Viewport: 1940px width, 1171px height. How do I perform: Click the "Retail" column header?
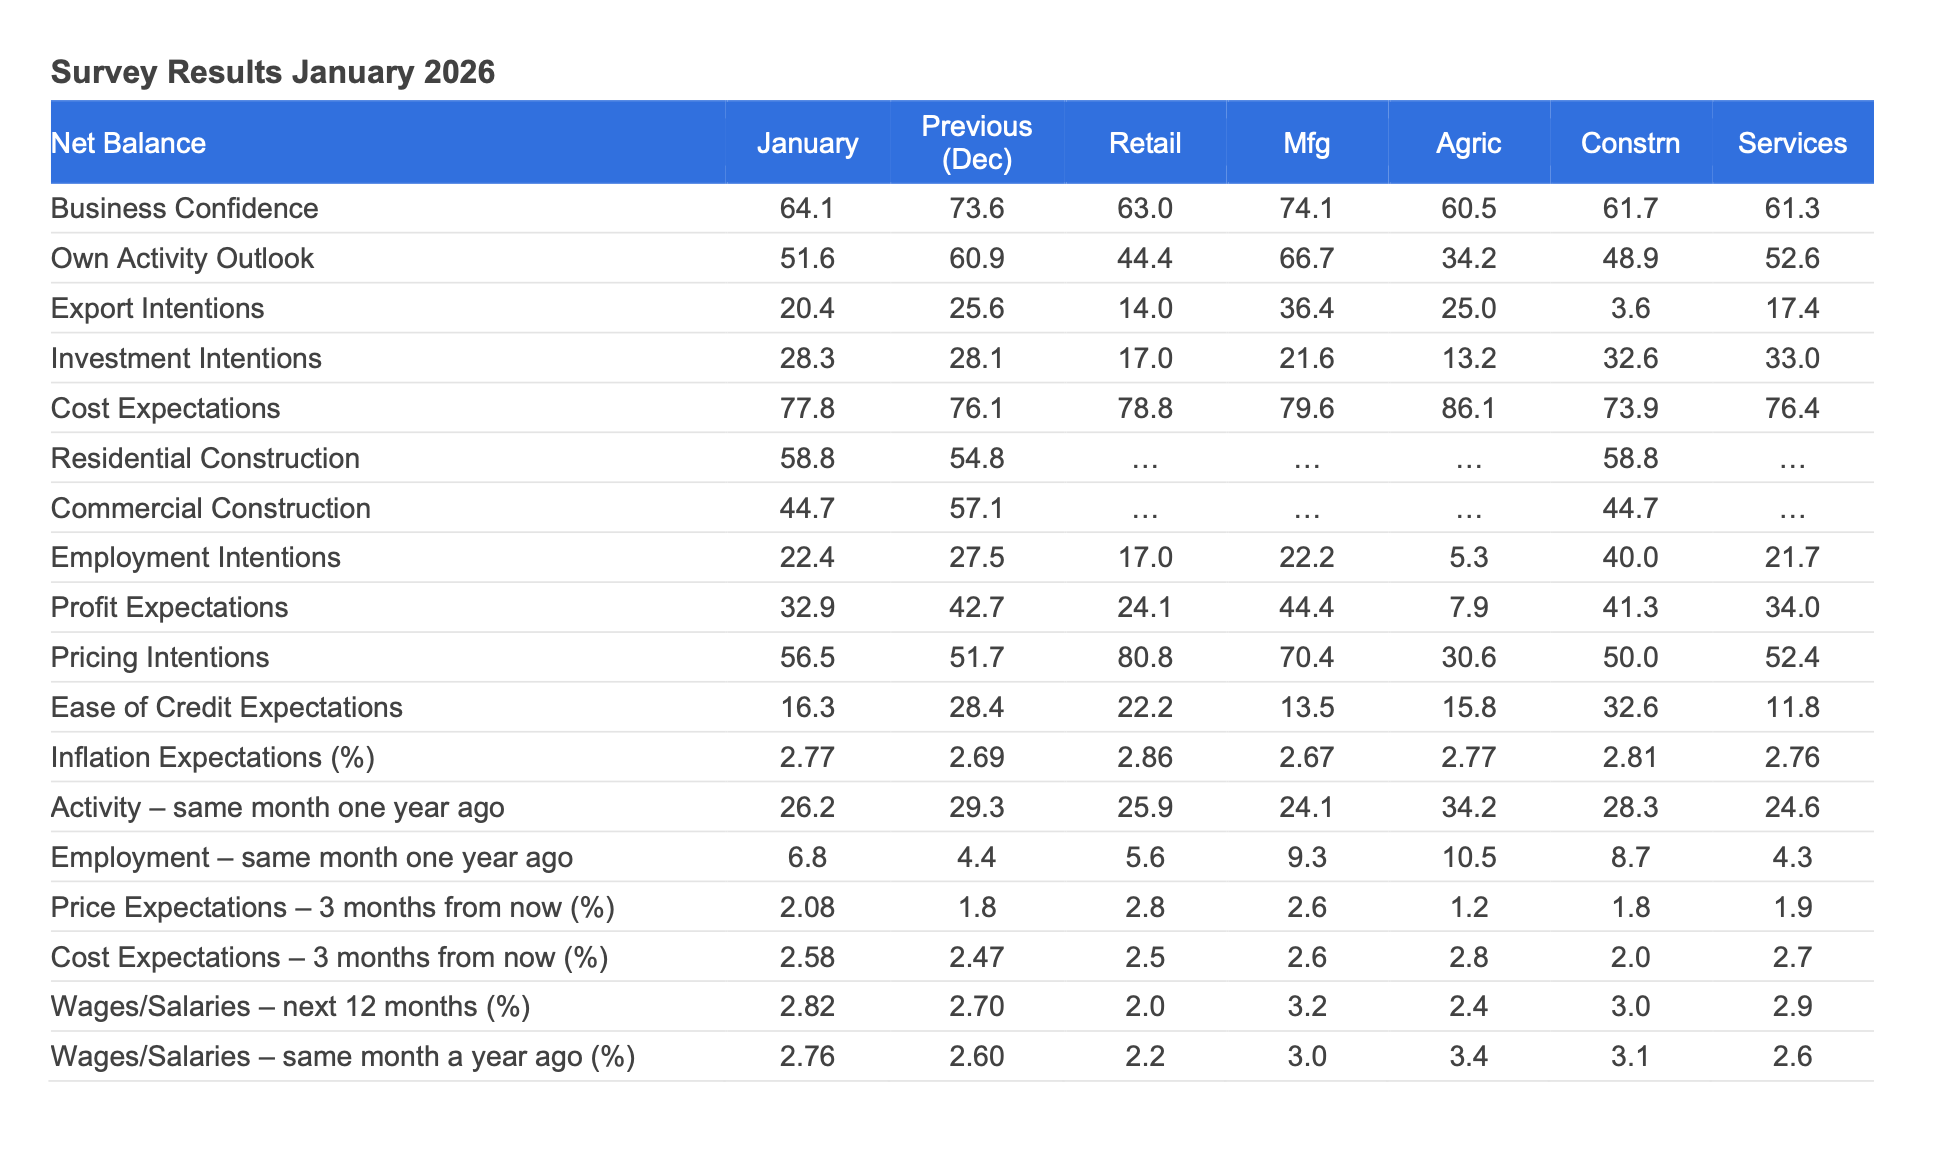(x=1145, y=143)
